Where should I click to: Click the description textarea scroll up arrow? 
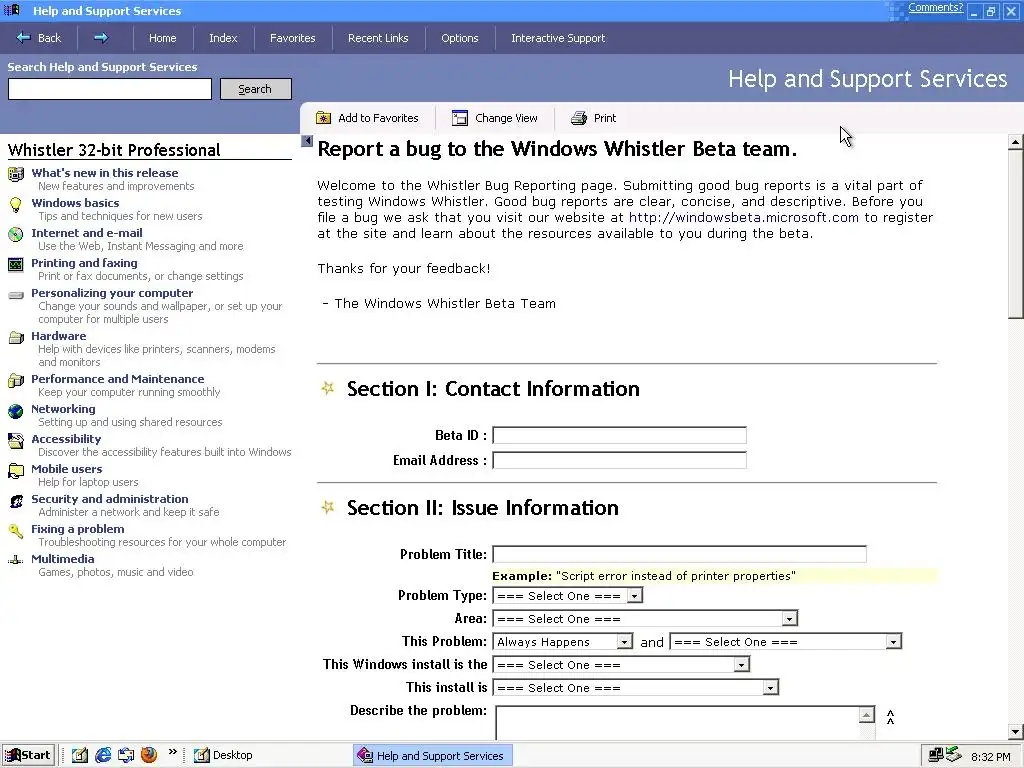(x=867, y=714)
